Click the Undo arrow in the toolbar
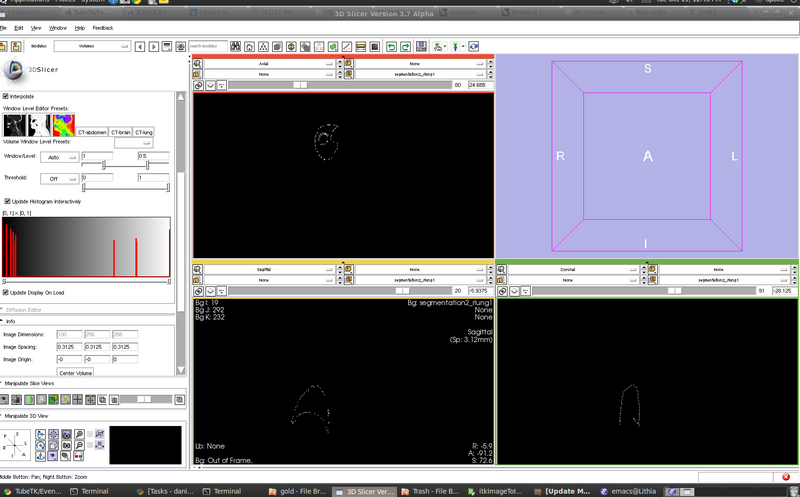This screenshot has height=497, width=800. point(391,46)
